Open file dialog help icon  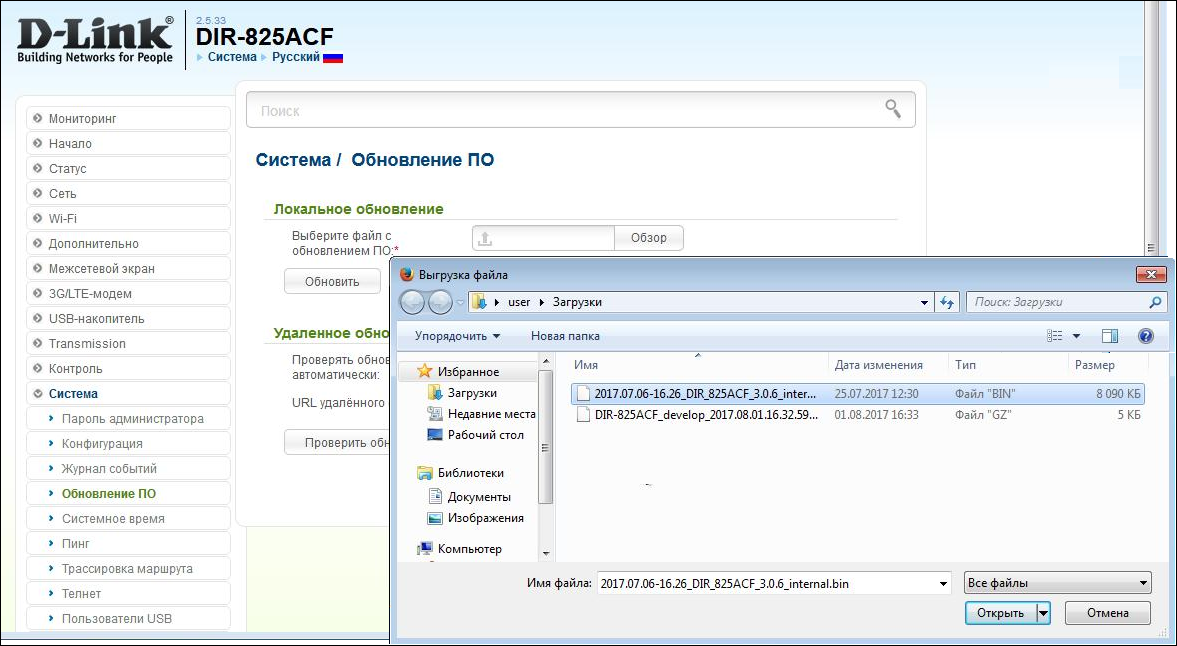[x=1146, y=336]
